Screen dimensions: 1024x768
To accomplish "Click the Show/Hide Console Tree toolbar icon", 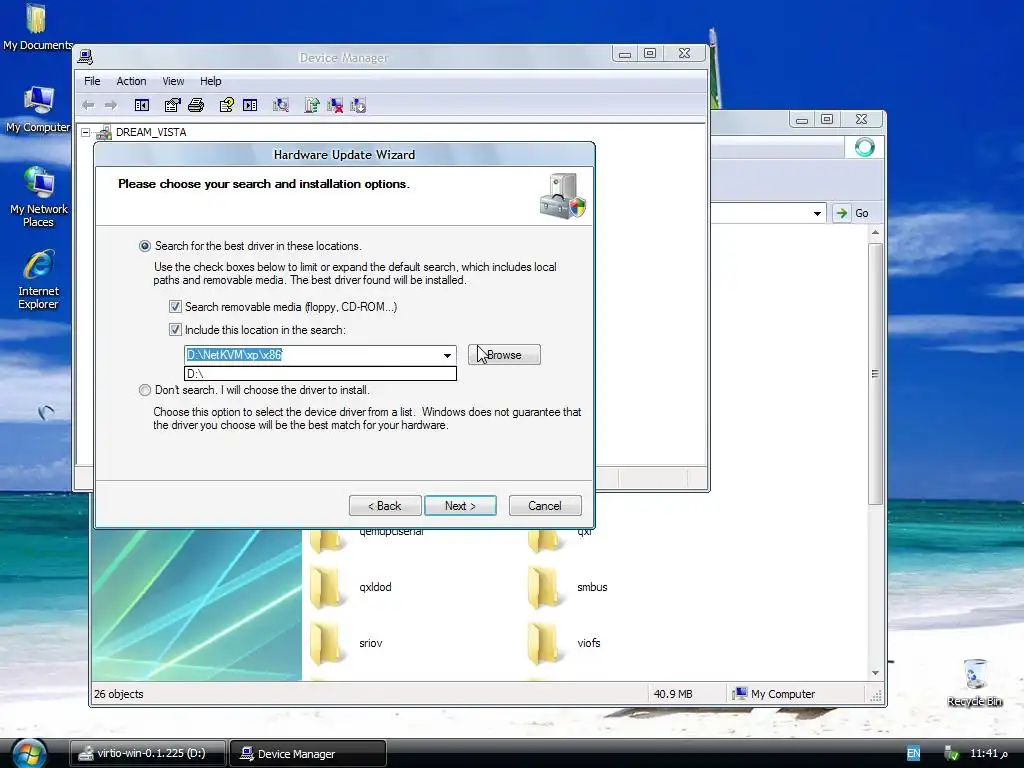I will [142, 105].
